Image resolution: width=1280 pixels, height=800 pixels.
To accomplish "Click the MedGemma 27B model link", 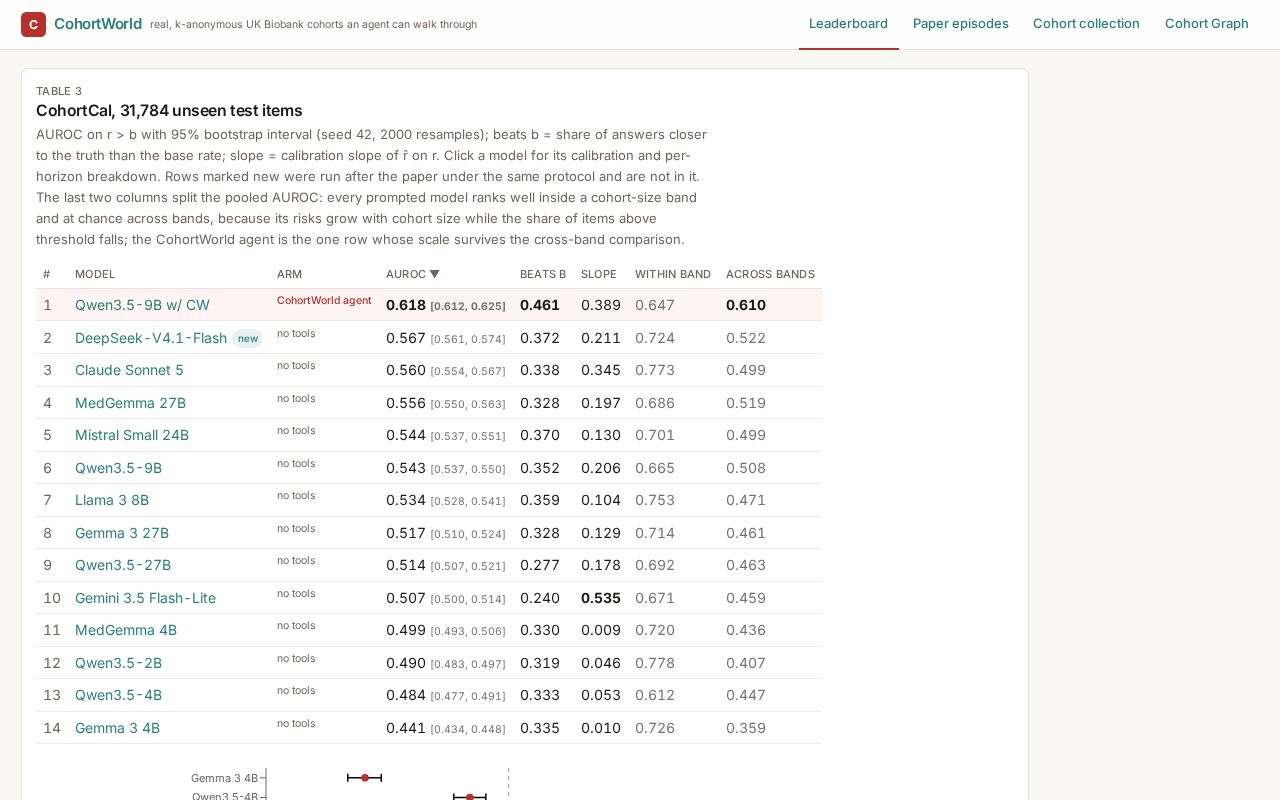I will coord(130,403).
